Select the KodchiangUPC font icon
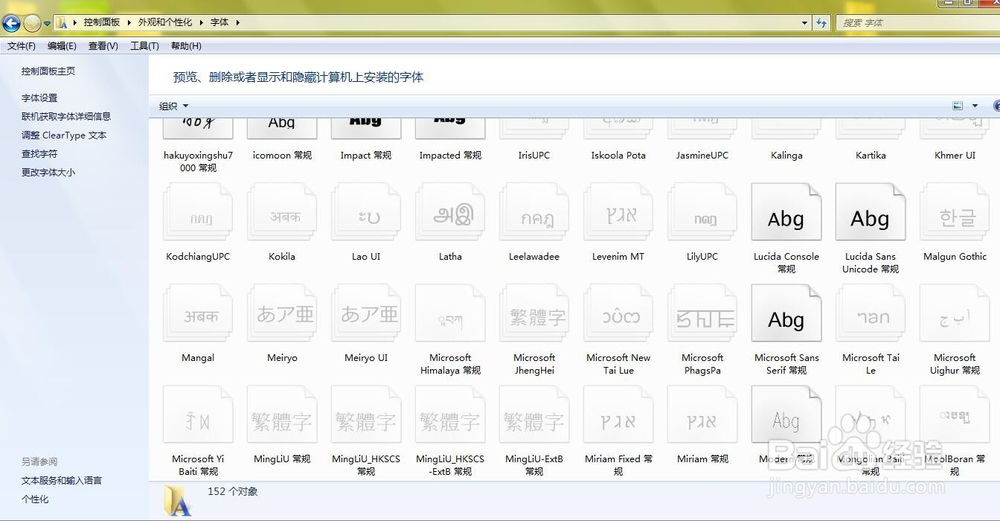The image size is (1000, 521). [198, 212]
